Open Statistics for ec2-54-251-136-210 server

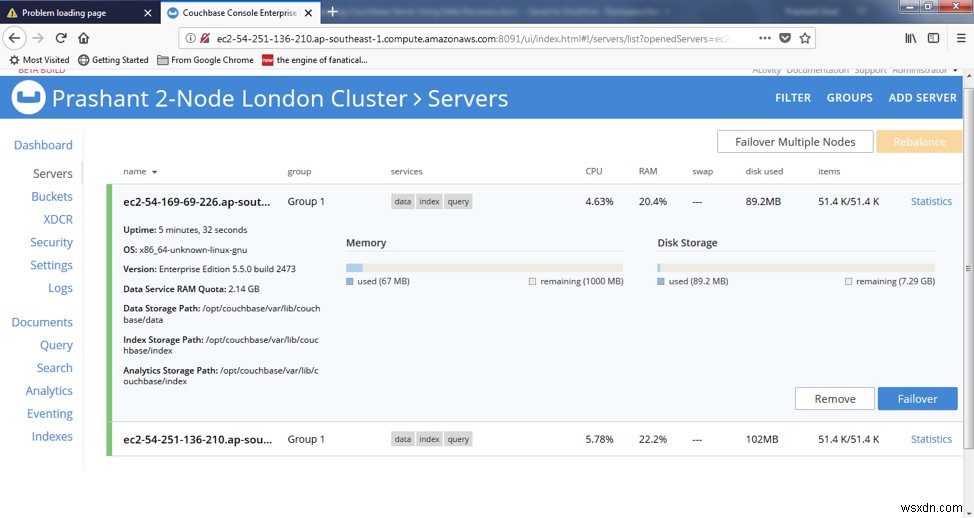[x=931, y=439]
